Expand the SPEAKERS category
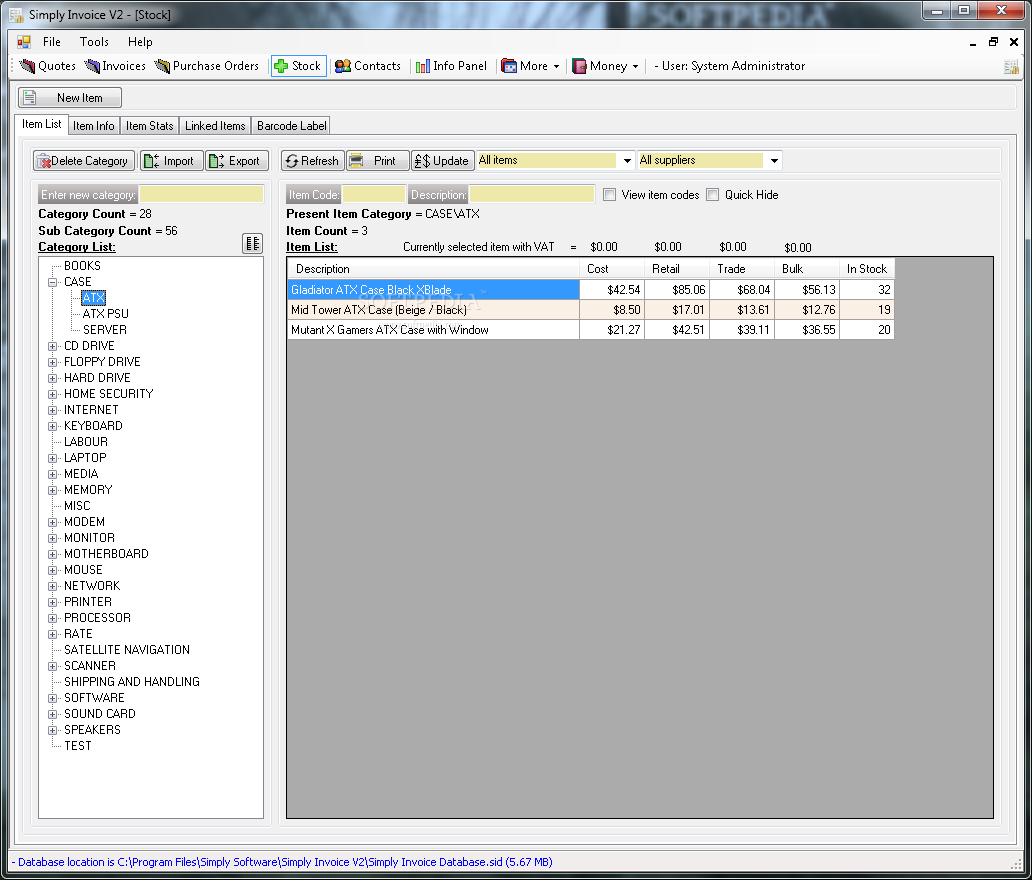1032x880 pixels. point(53,731)
